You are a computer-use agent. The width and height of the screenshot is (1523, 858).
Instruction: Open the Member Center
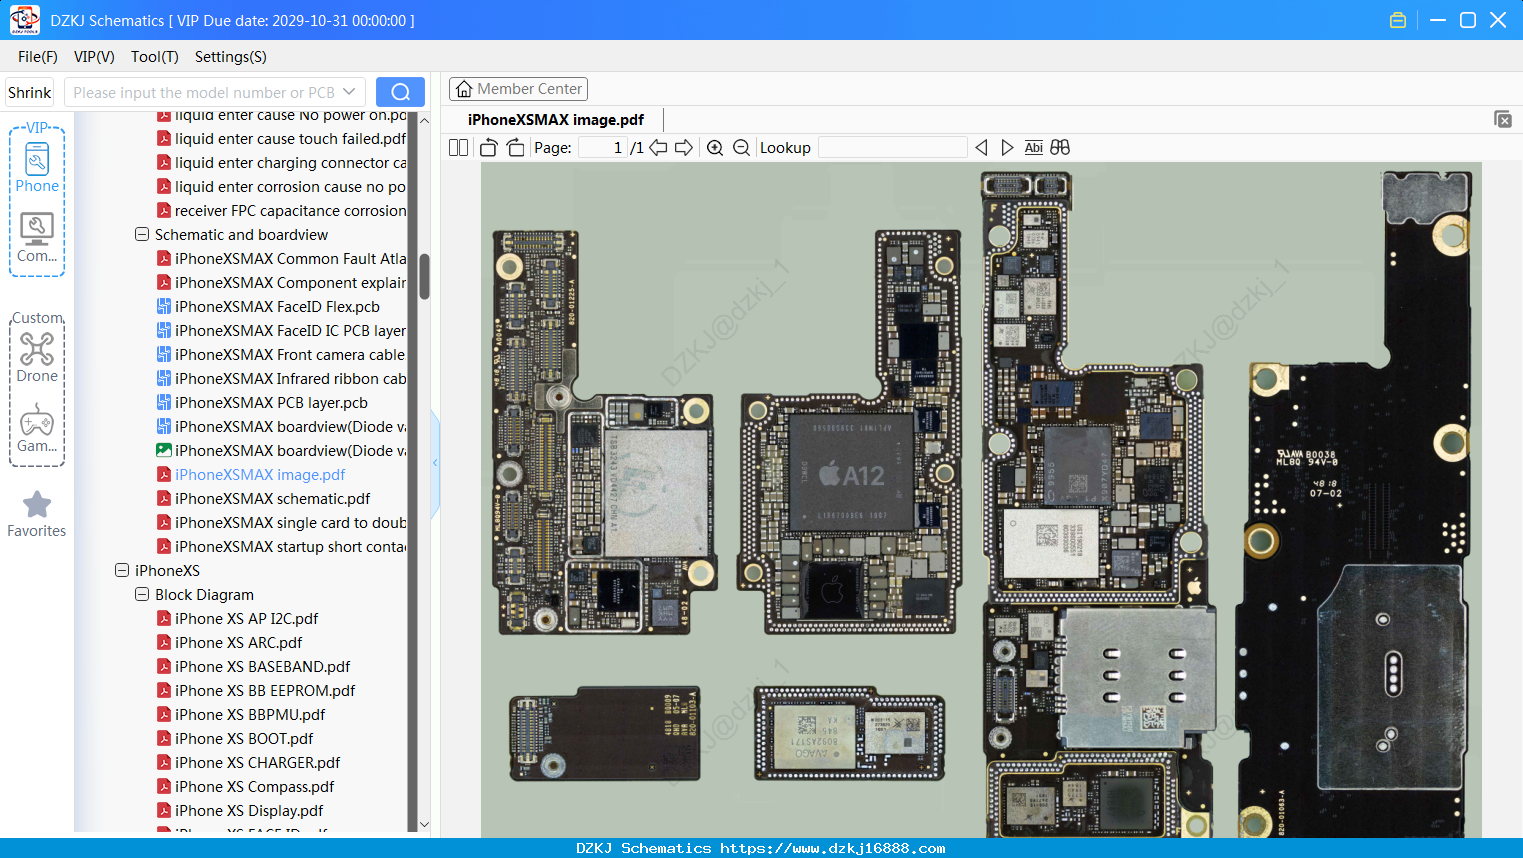tap(518, 89)
